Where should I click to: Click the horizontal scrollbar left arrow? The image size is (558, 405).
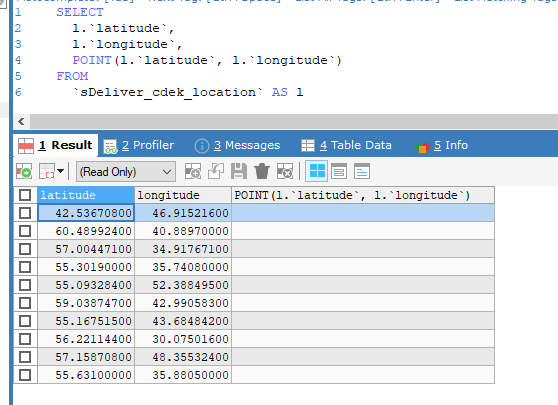(x=21, y=121)
